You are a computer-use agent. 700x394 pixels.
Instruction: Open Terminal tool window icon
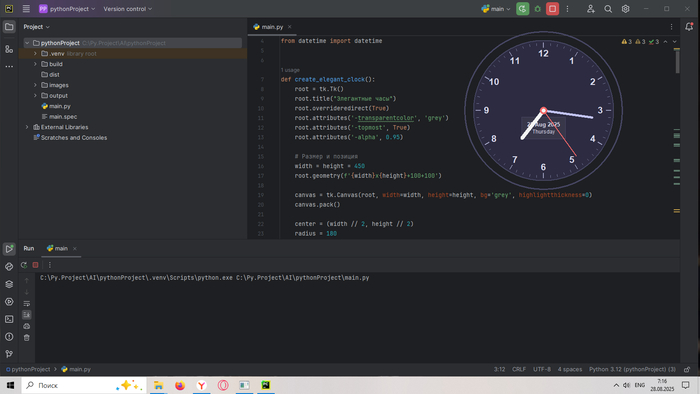9,319
